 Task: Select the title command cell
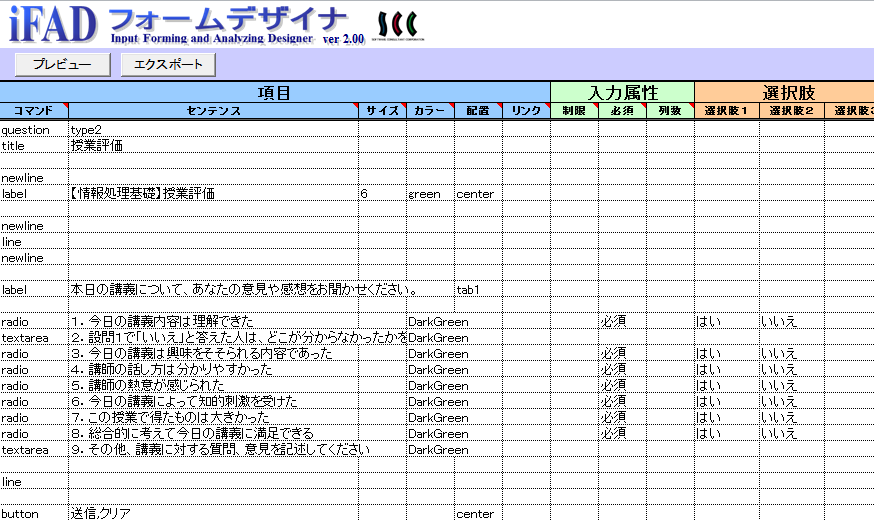point(34,146)
